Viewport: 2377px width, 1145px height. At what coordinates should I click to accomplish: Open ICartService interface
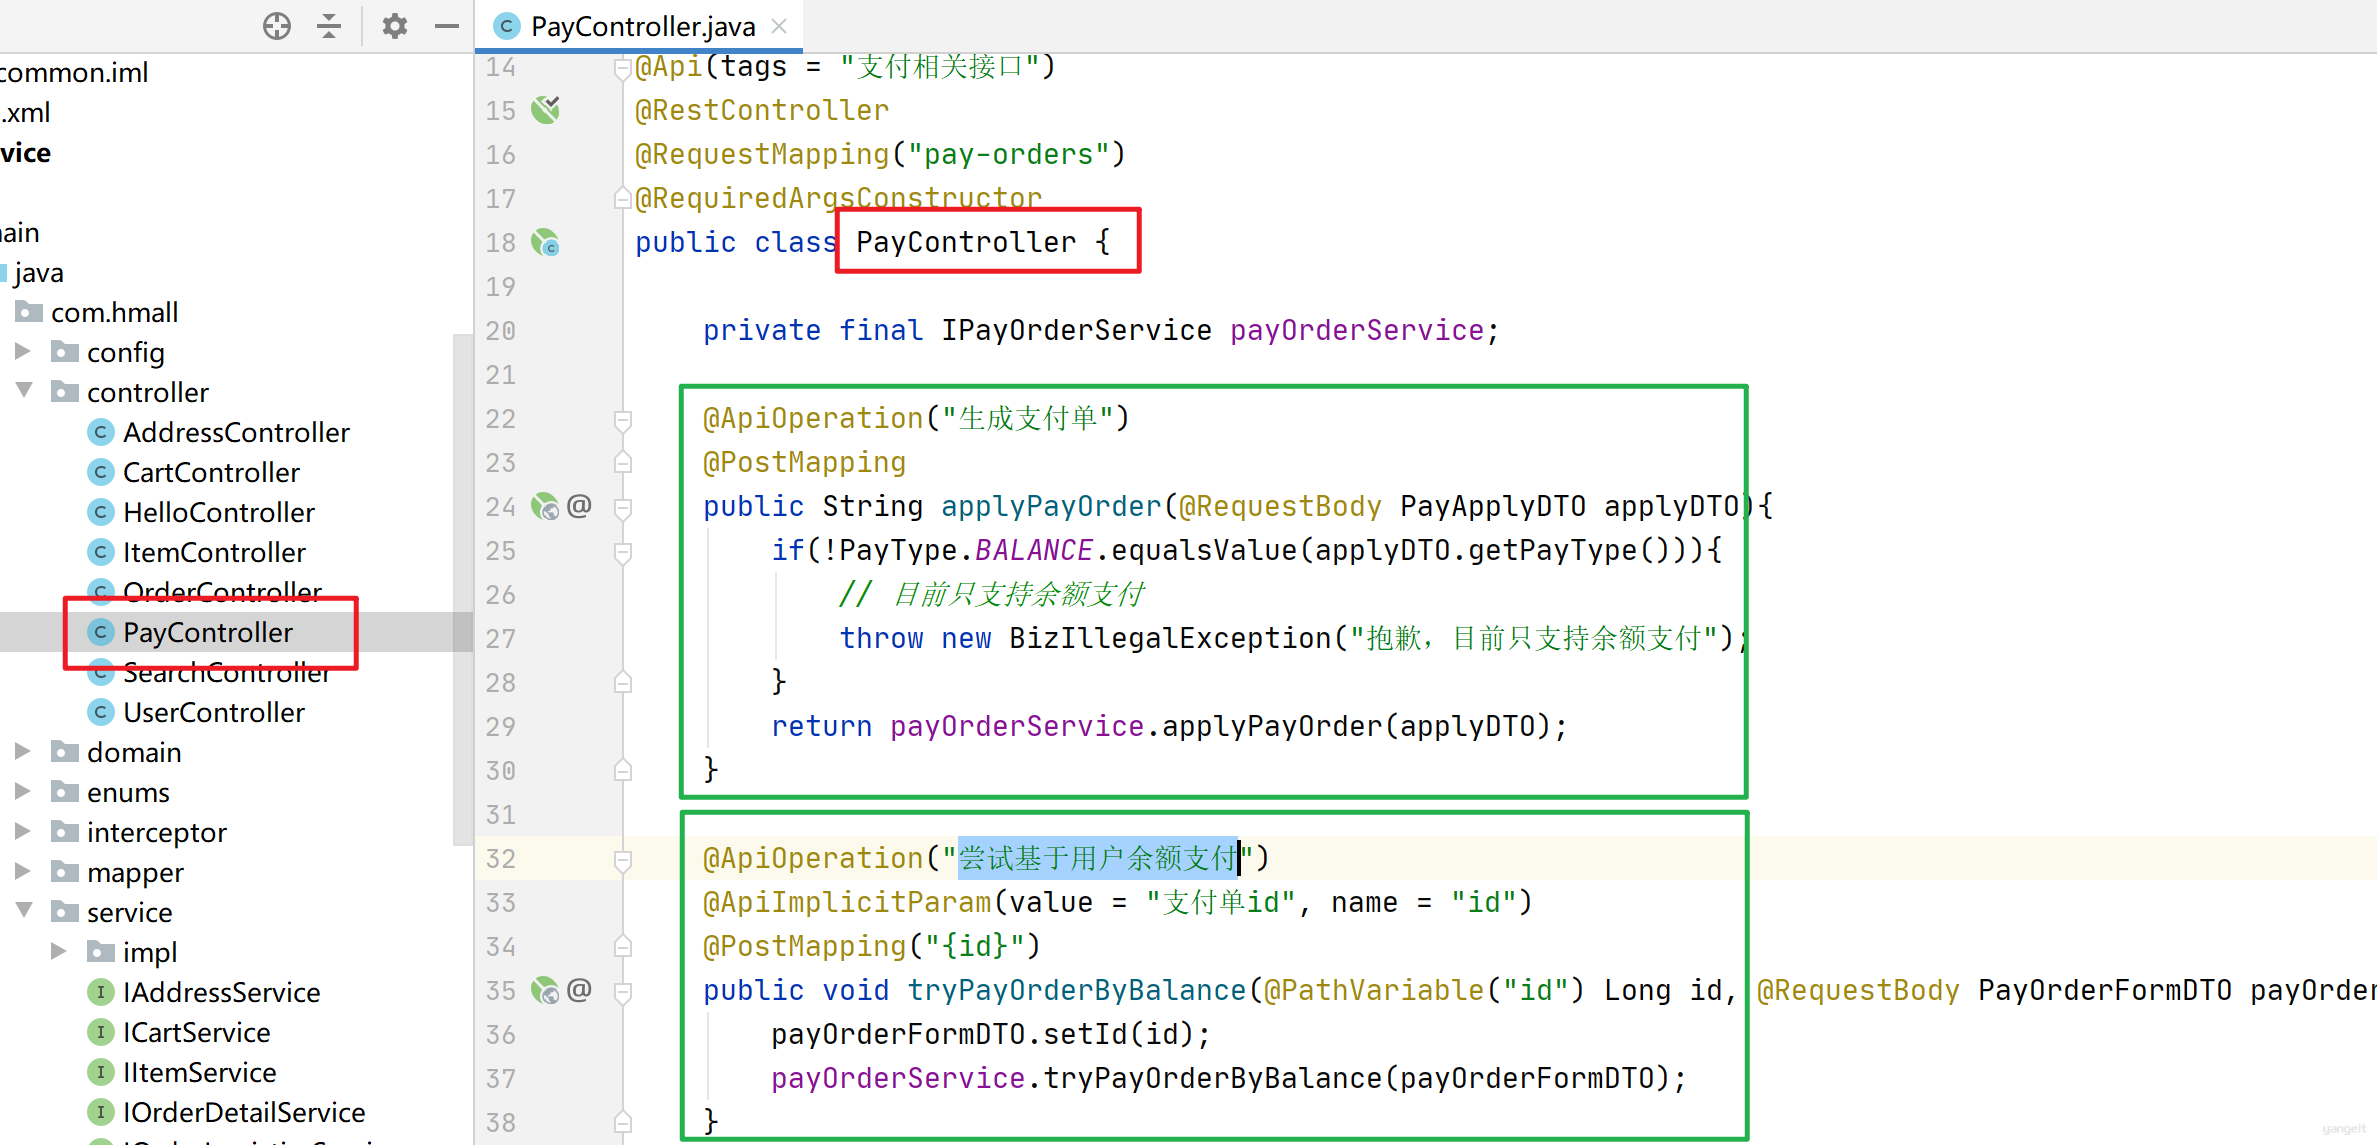coord(197,1032)
